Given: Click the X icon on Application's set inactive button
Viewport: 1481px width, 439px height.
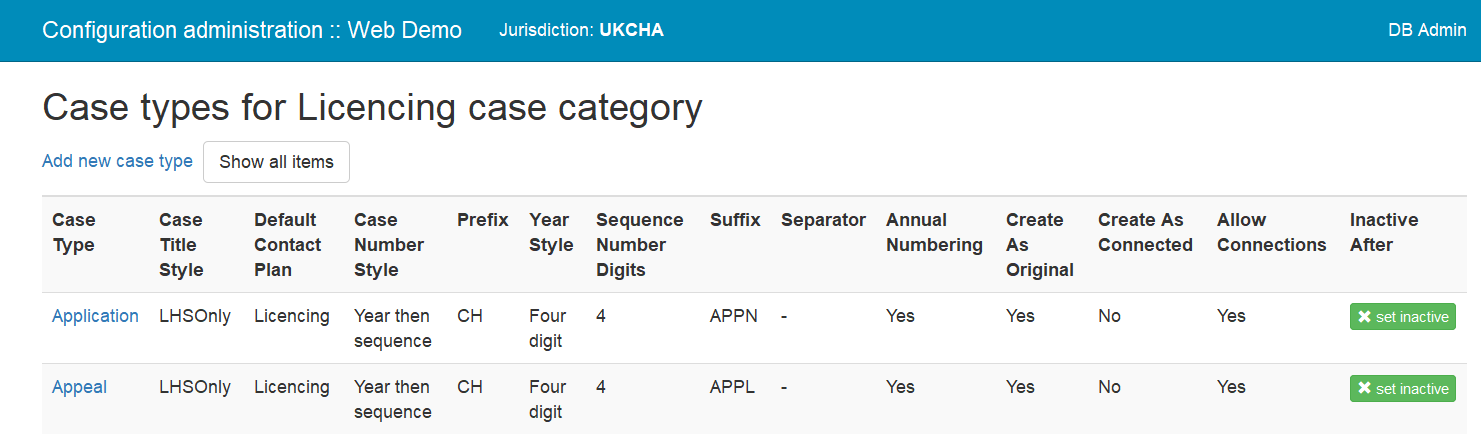Looking at the screenshot, I should click(1364, 317).
